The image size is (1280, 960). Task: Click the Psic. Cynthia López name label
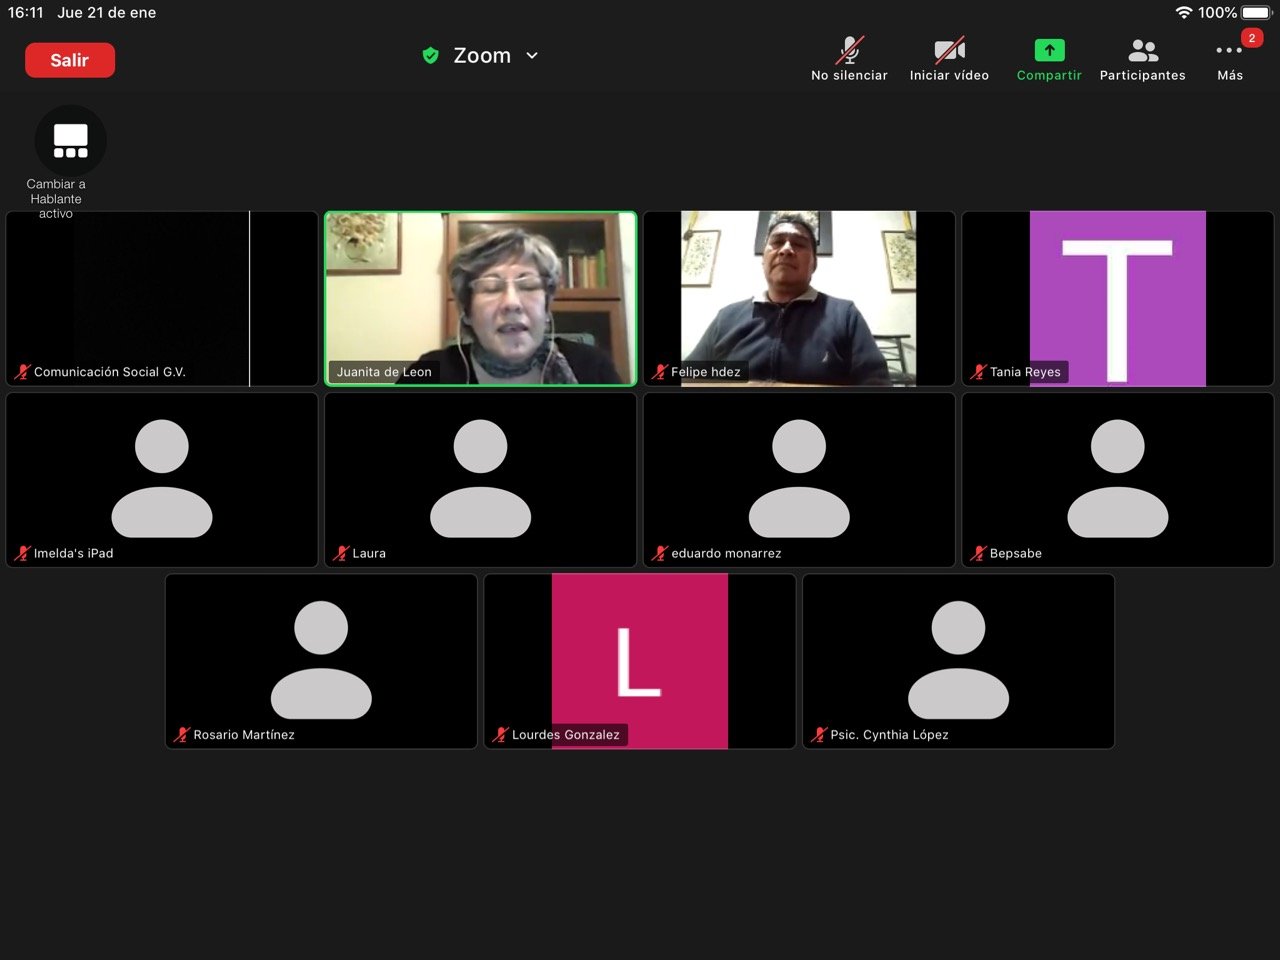tap(889, 735)
